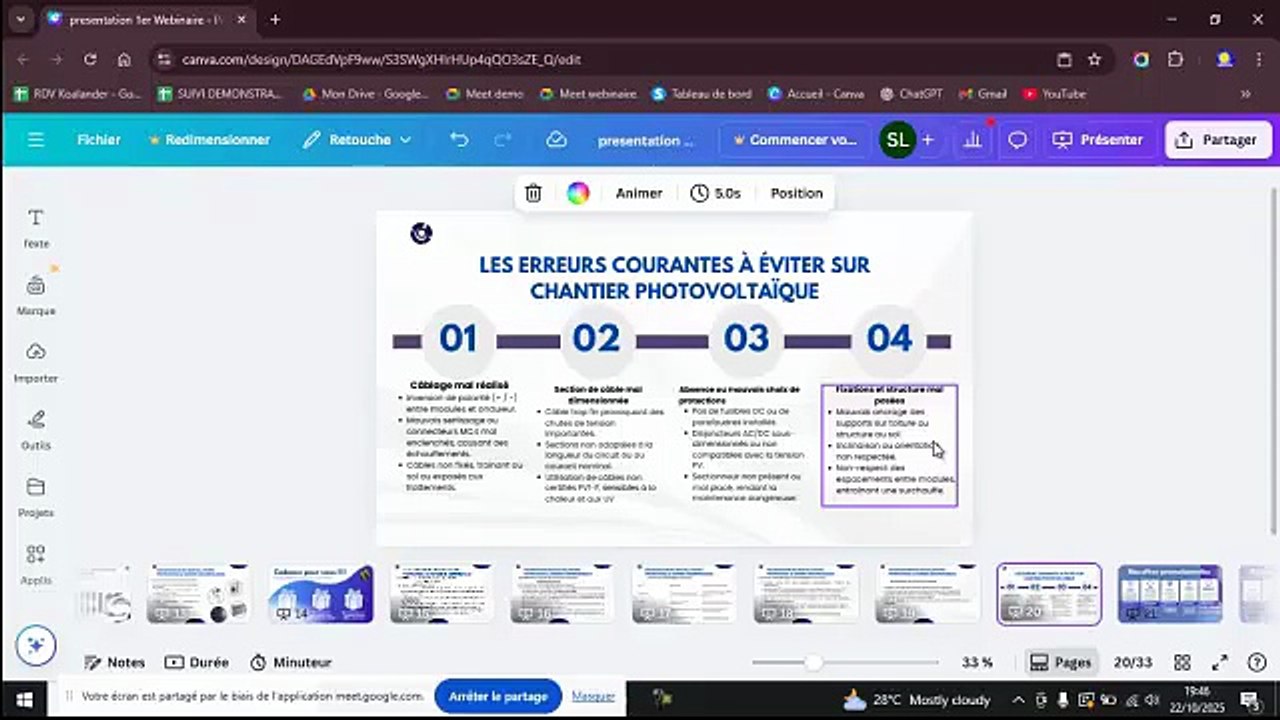Delete selected element with trash icon
Viewport: 1280px width, 720px height.
click(x=533, y=193)
